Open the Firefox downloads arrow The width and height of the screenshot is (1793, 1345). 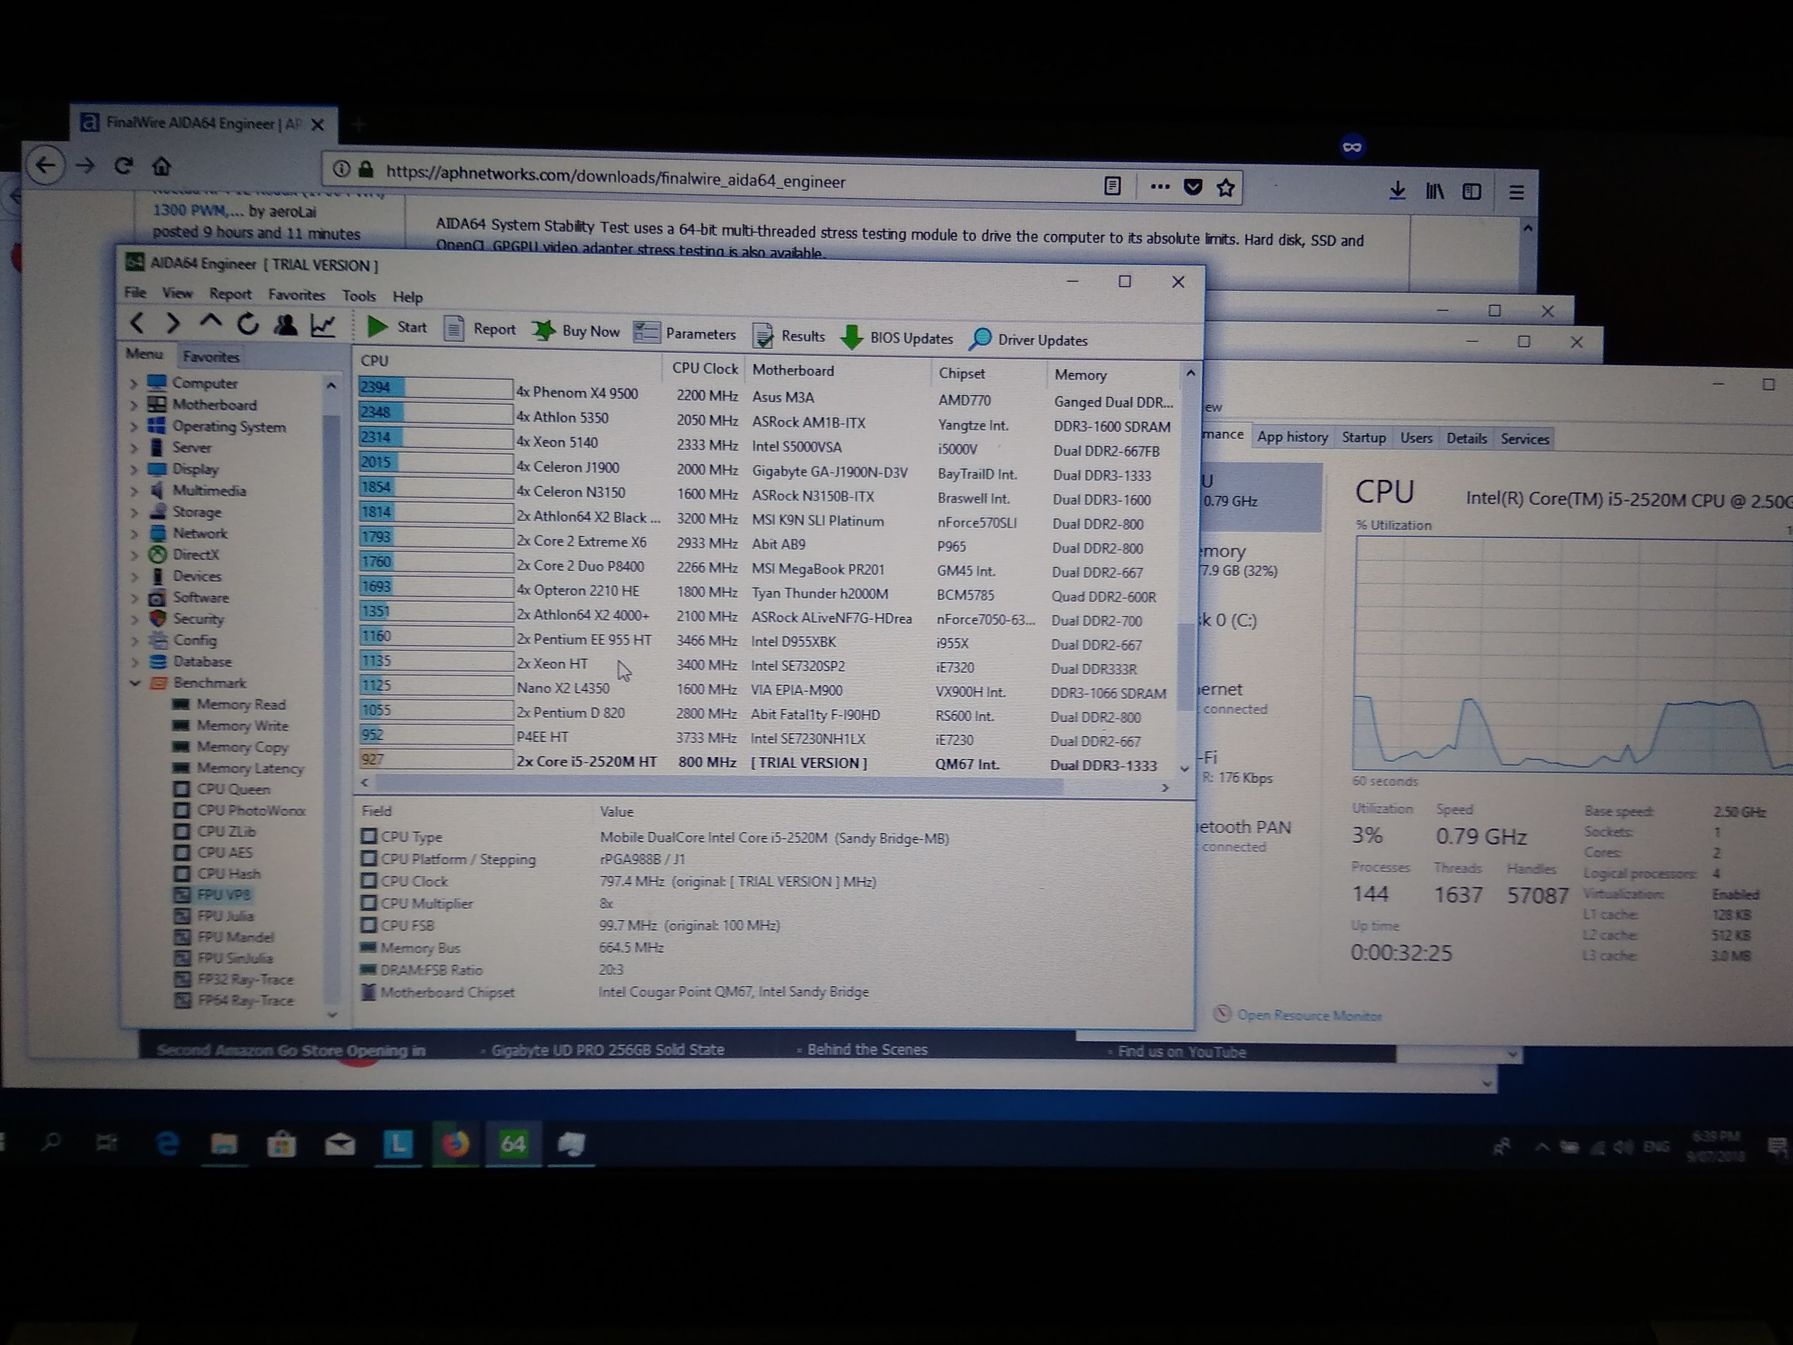click(x=1397, y=190)
